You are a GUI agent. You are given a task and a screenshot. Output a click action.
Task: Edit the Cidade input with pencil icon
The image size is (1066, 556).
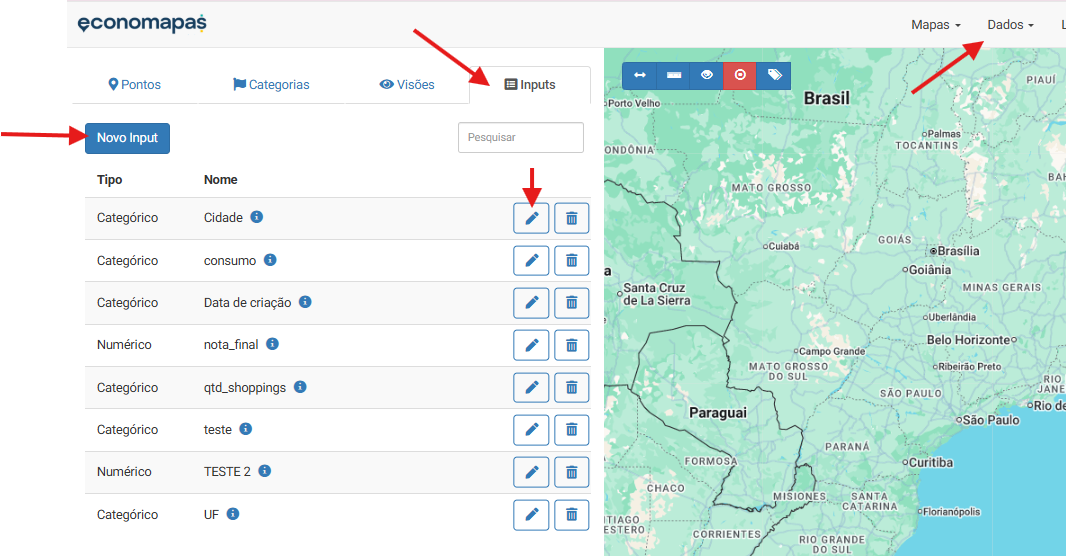pos(531,218)
